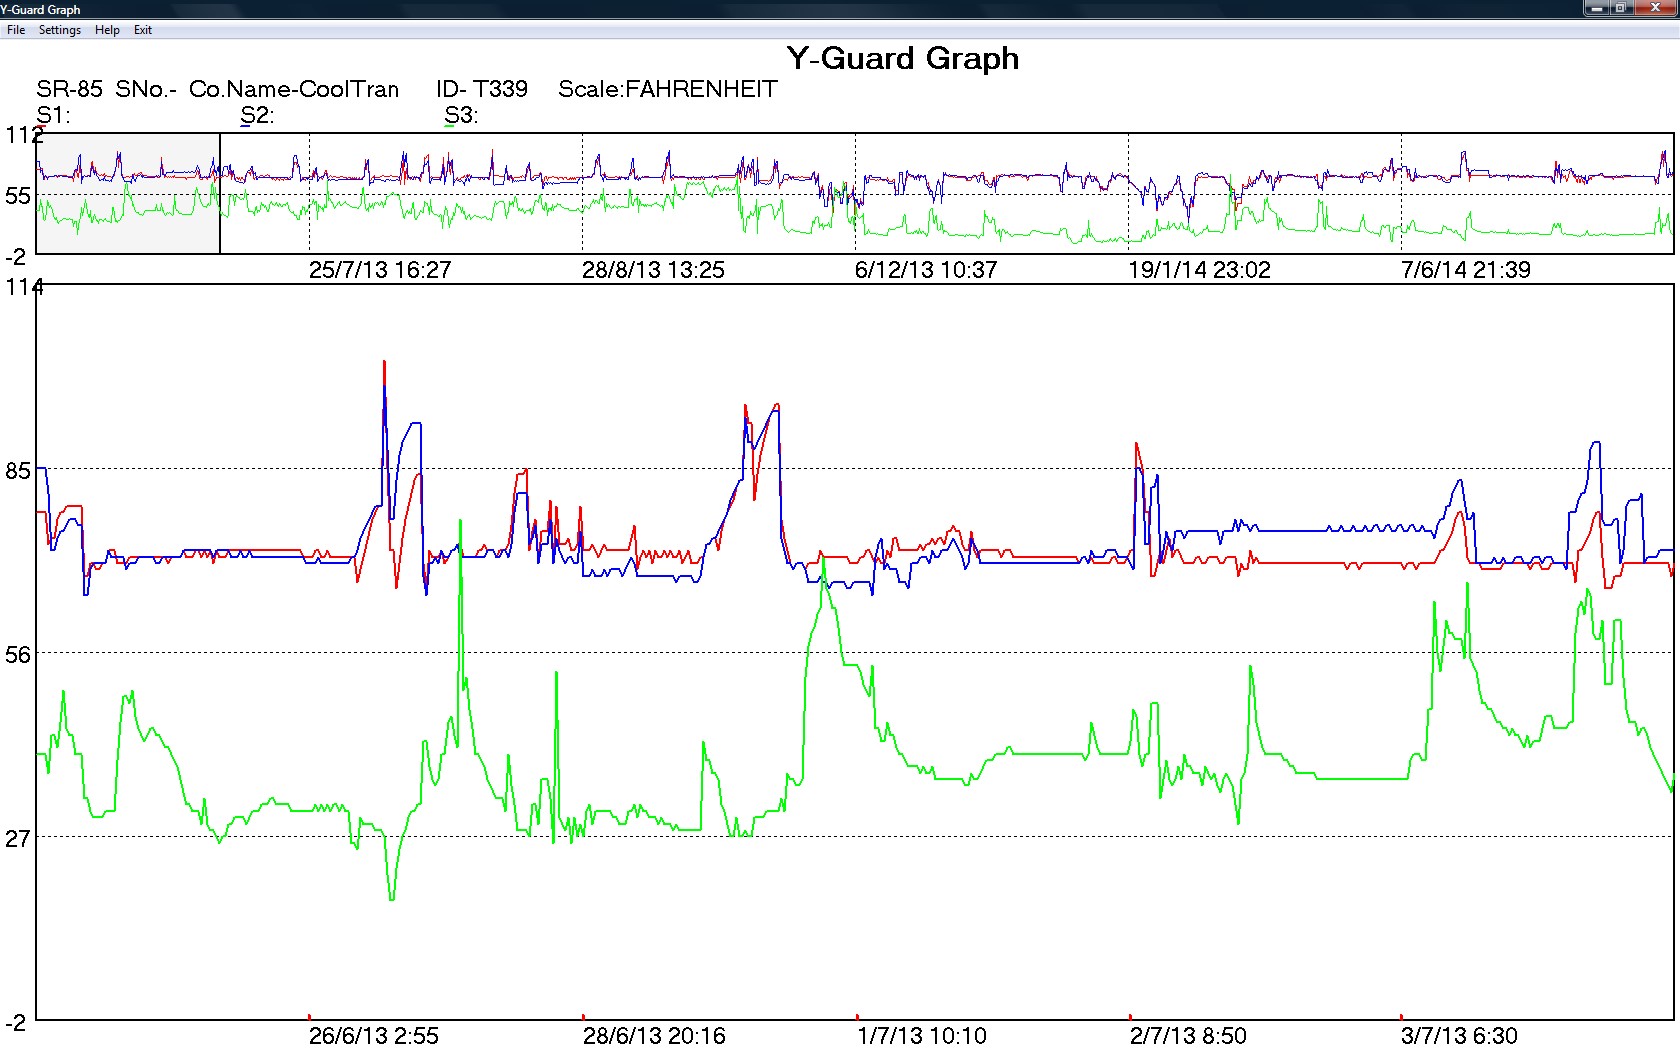
Task: Click the S3: sensor legend label
Action: pos(461,115)
